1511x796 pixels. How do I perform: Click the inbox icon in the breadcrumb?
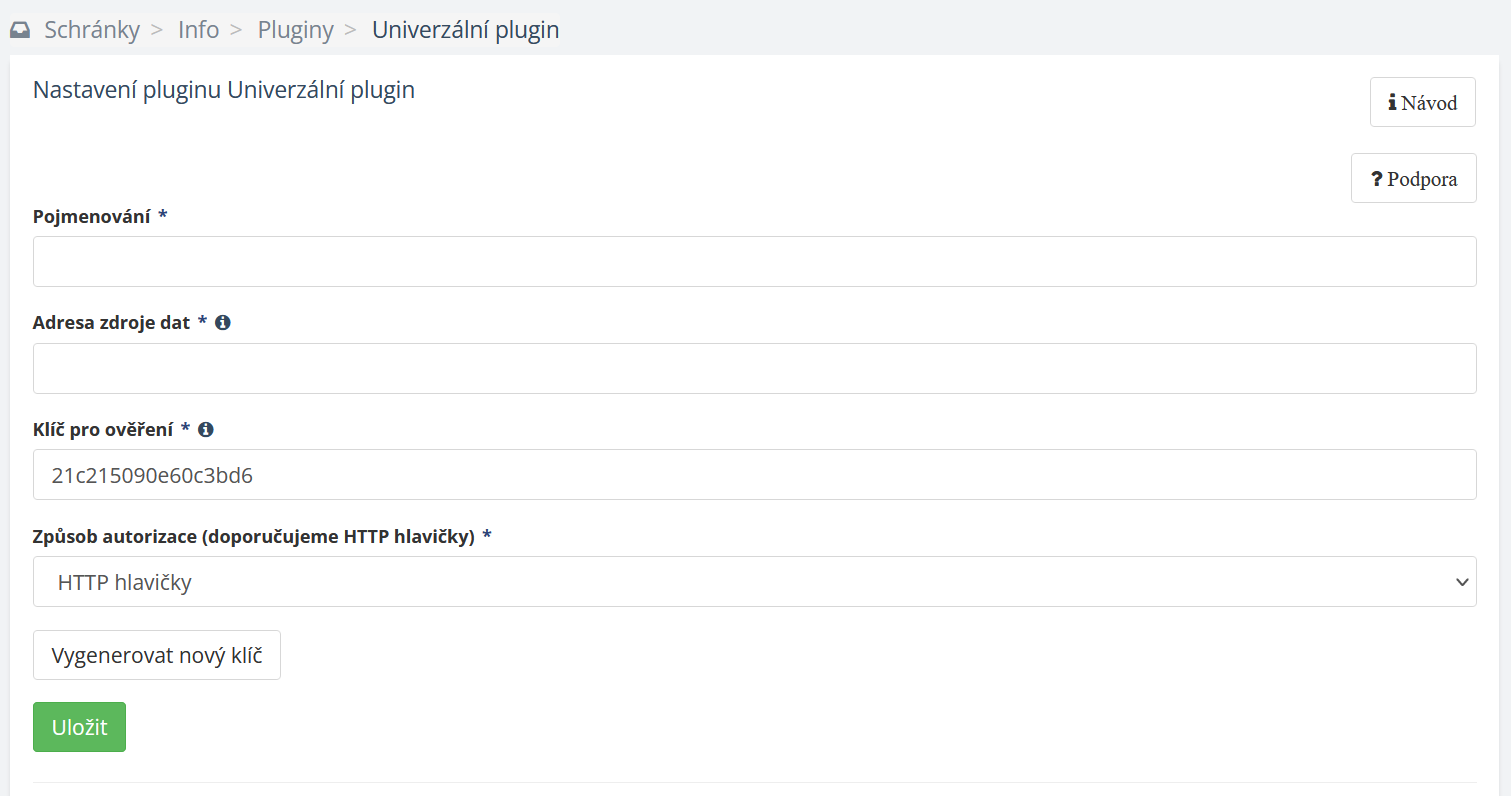coord(20,30)
